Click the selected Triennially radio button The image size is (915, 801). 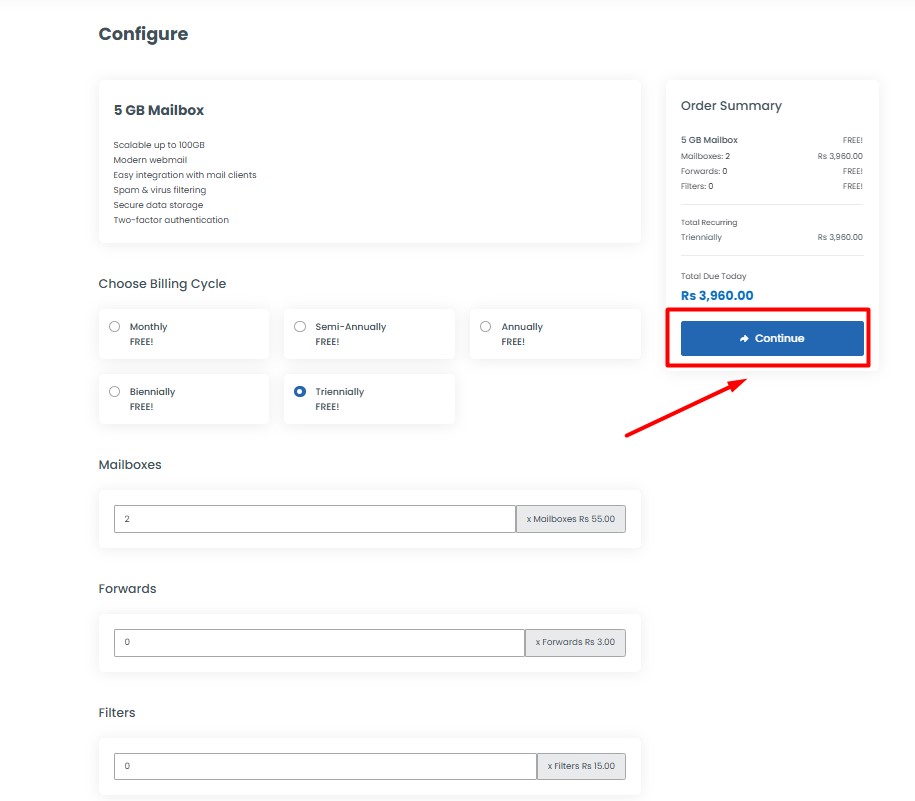click(x=300, y=392)
